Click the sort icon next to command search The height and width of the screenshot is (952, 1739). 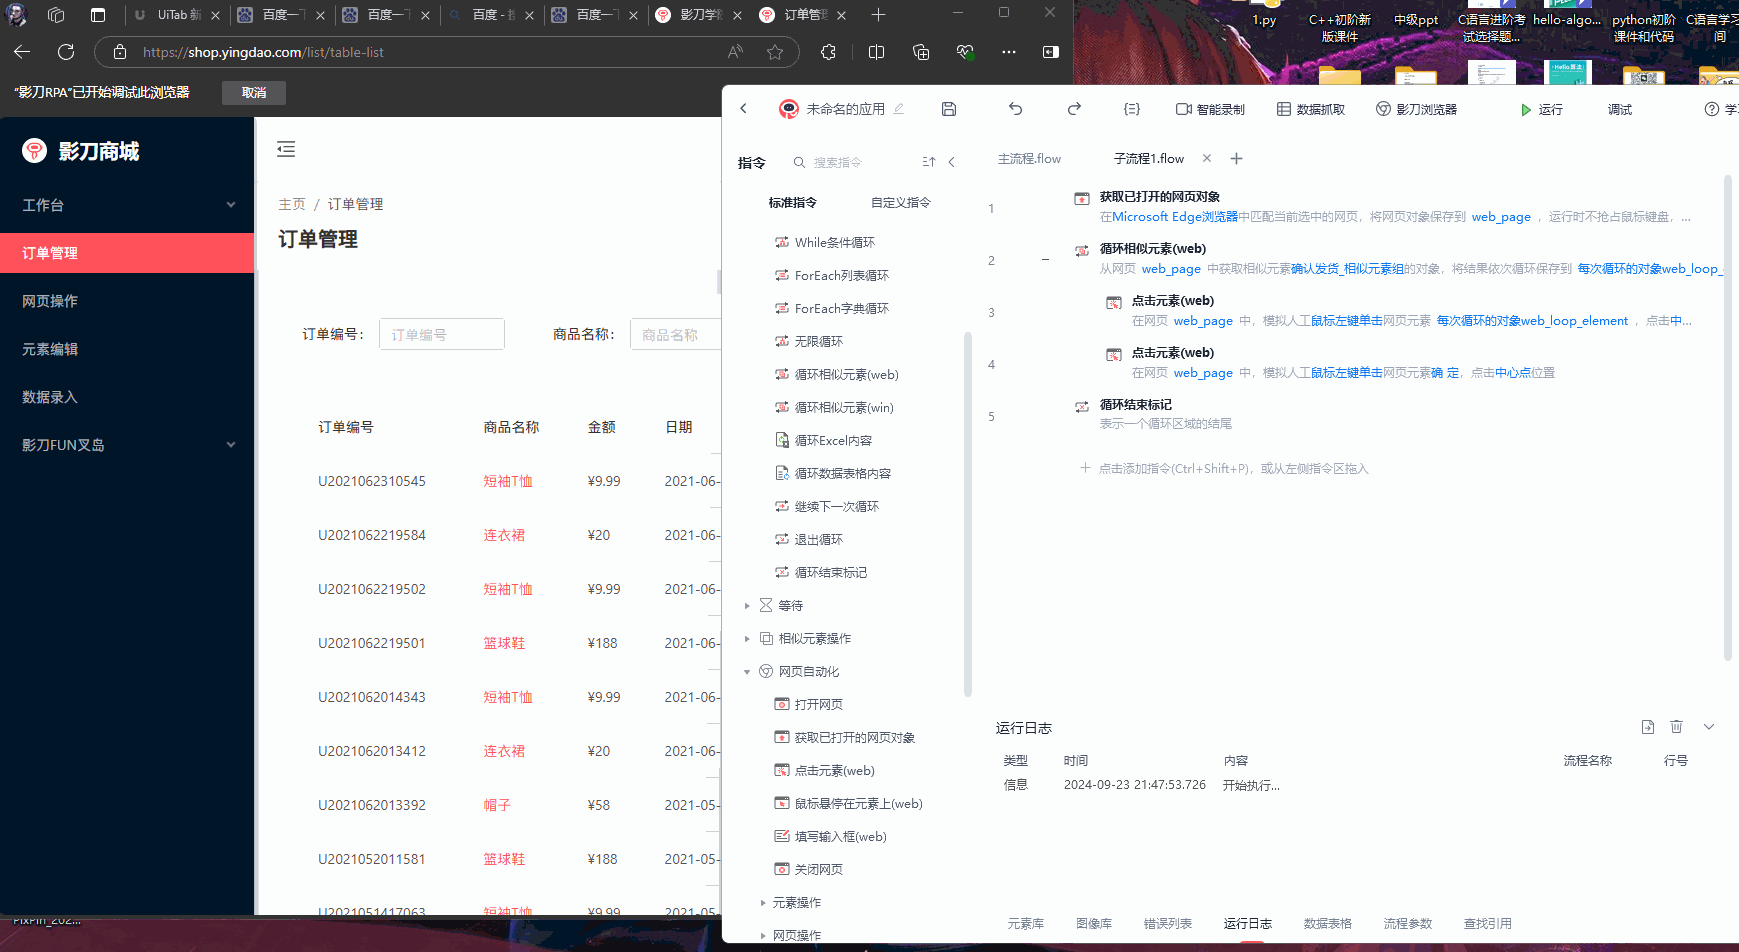[x=929, y=162]
